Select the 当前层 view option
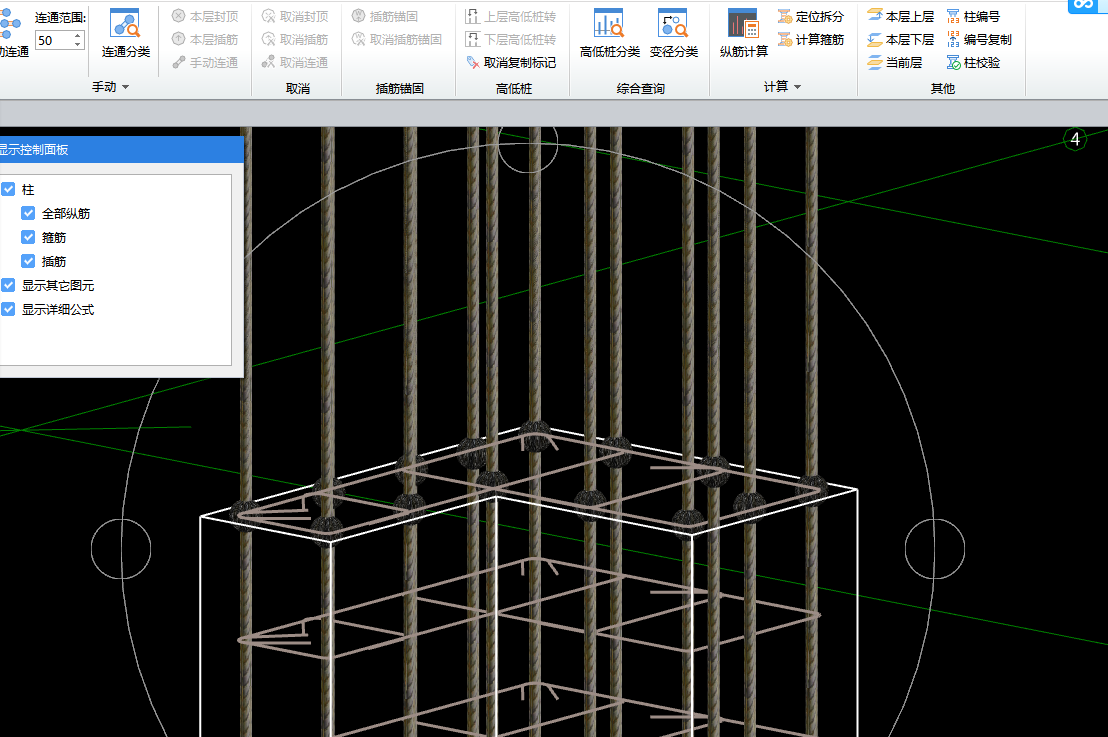The image size is (1108, 737). pyautogui.click(x=895, y=62)
